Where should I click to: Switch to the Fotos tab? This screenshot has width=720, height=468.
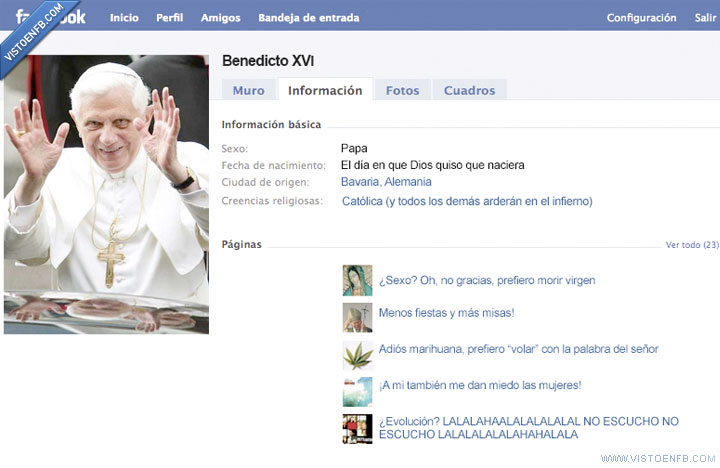[402, 90]
